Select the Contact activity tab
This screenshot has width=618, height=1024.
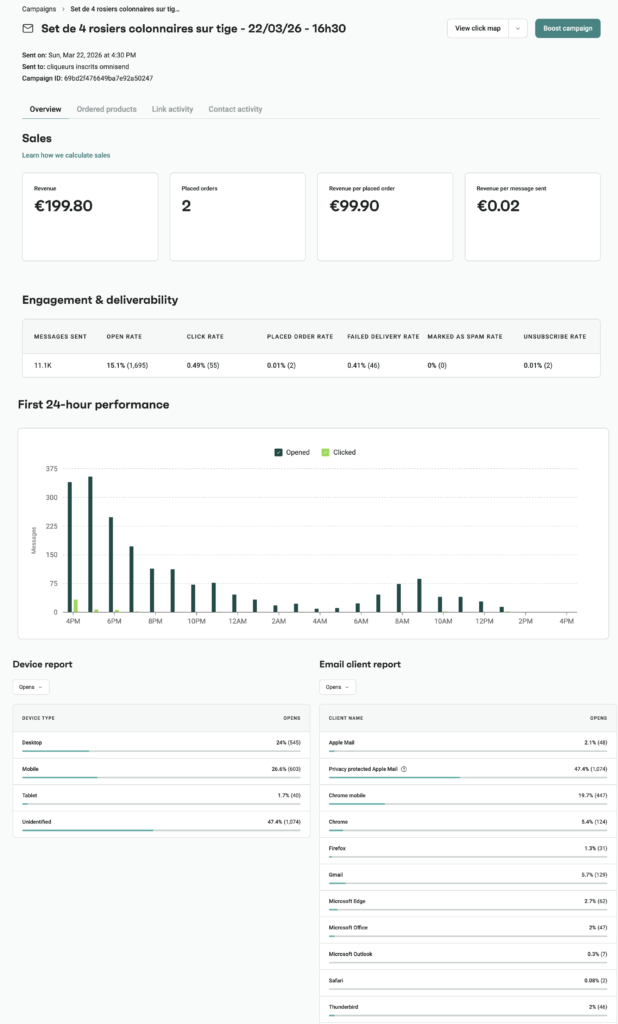(235, 109)
